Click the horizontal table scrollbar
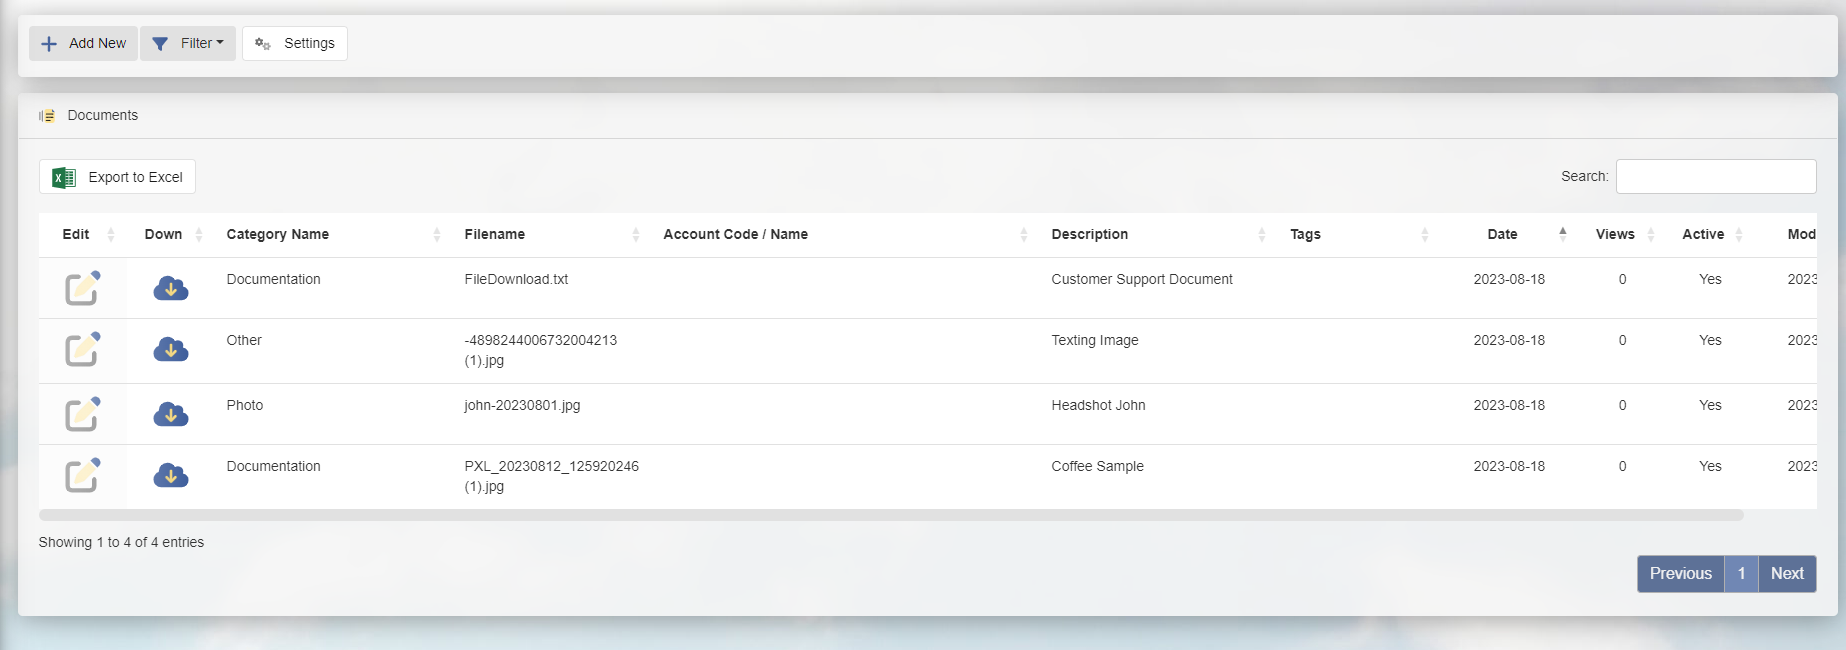 891,515
